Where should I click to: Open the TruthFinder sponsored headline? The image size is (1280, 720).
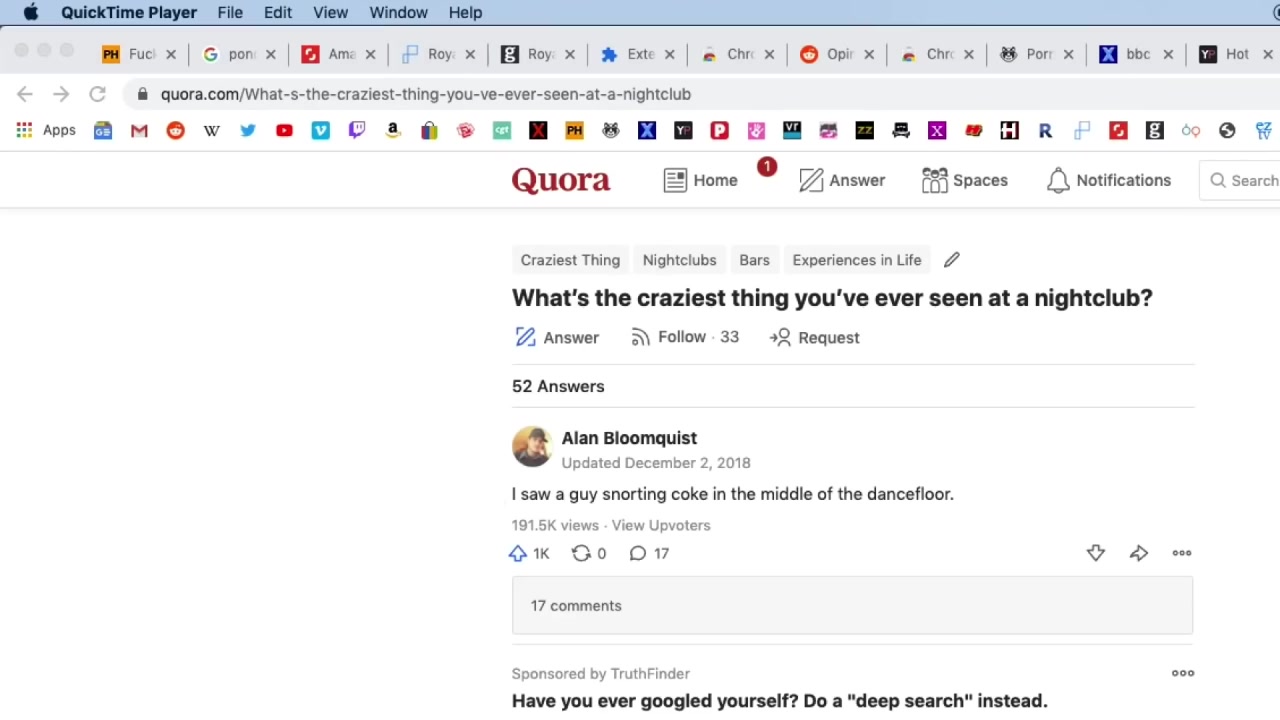tap(780, 701)
